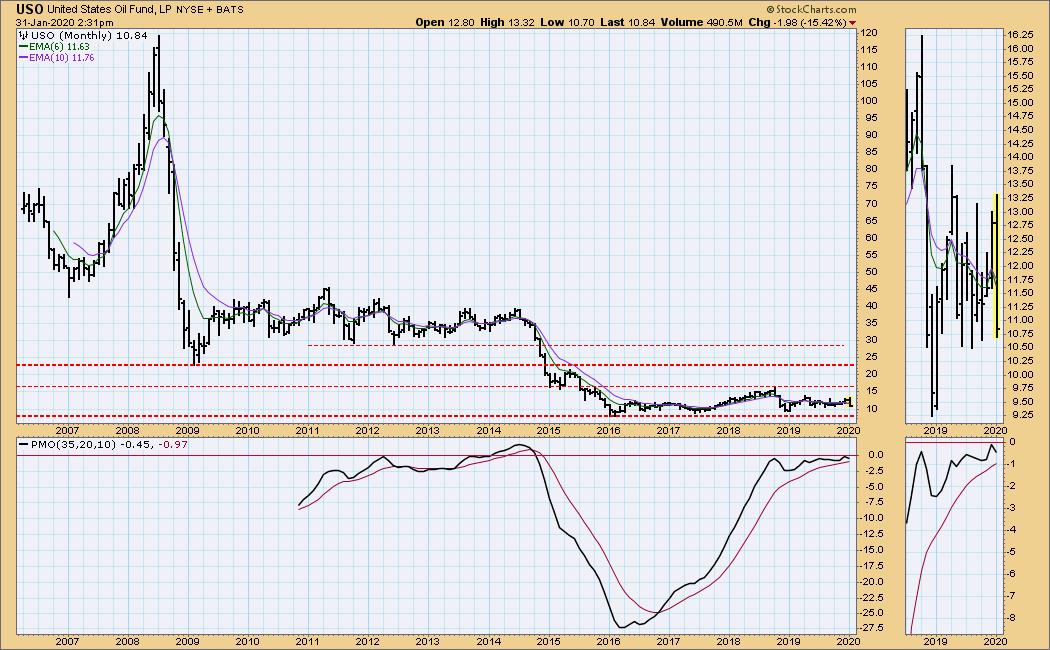Click the yellow highlighted bar in zoom panel

996,266
